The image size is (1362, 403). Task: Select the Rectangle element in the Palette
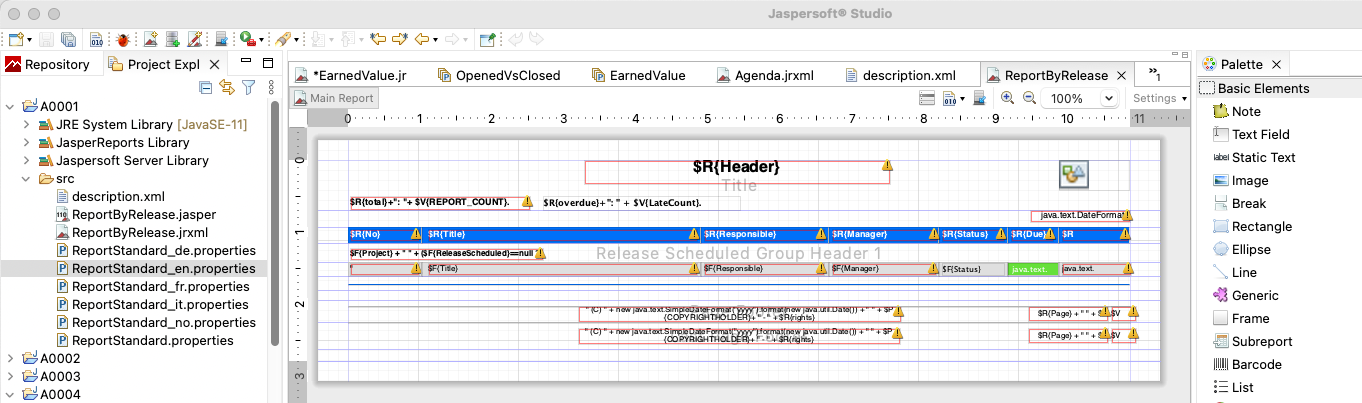coord(1261,227)
